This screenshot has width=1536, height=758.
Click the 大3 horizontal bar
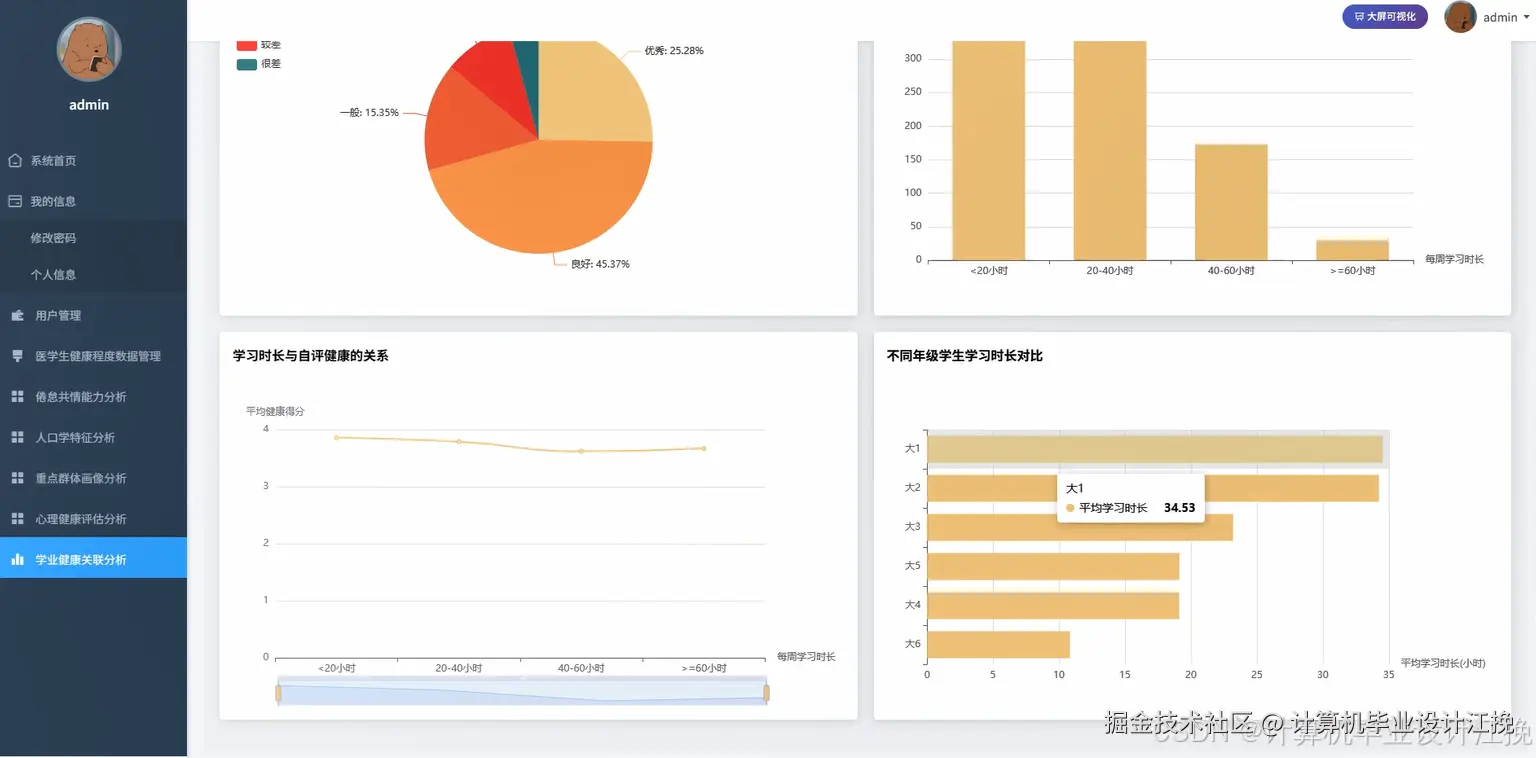[1080, 527]
